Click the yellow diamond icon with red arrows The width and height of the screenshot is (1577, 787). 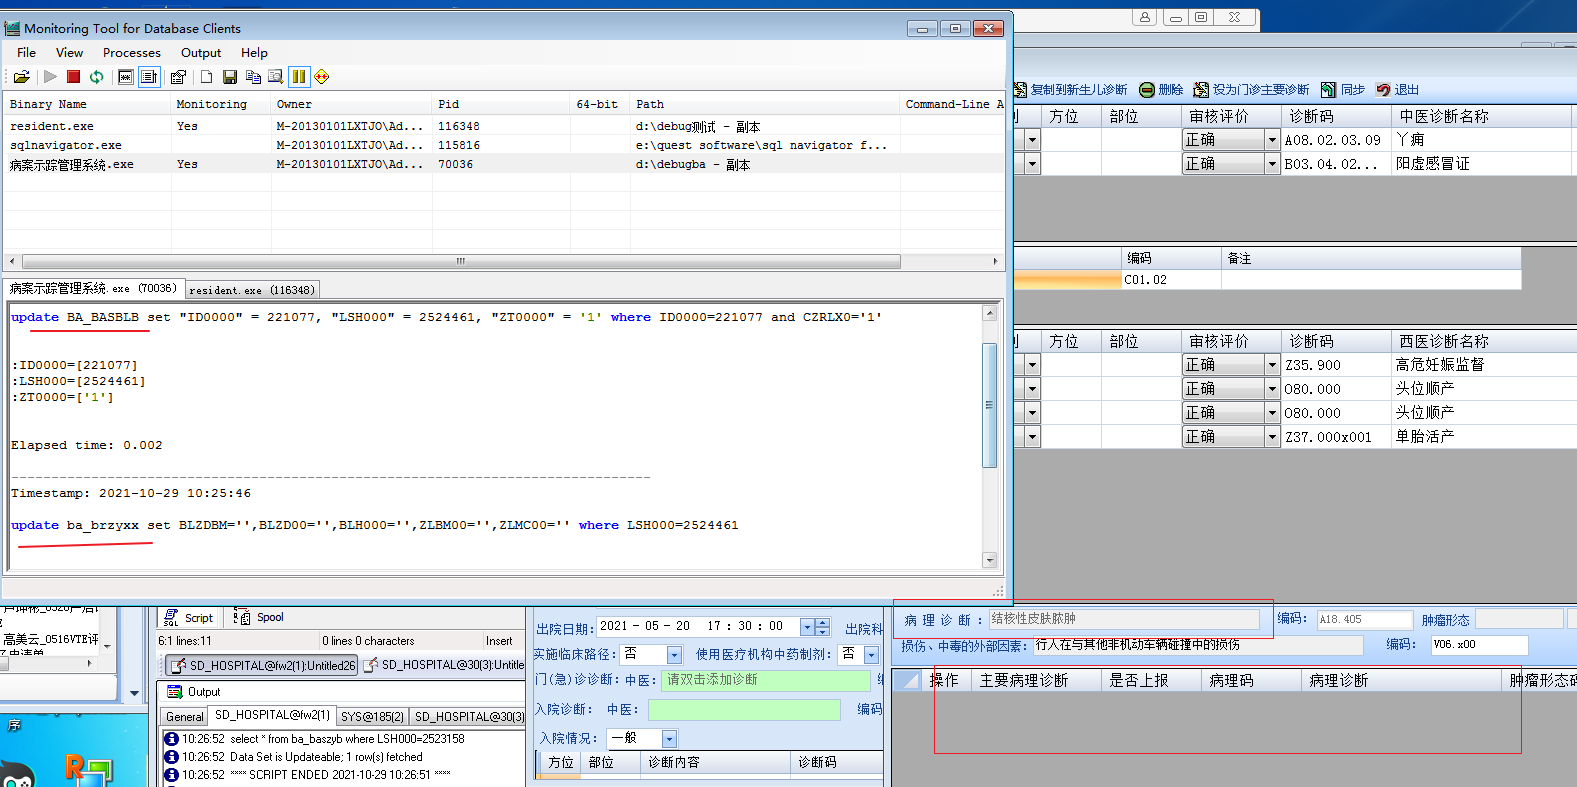(321, 77)
